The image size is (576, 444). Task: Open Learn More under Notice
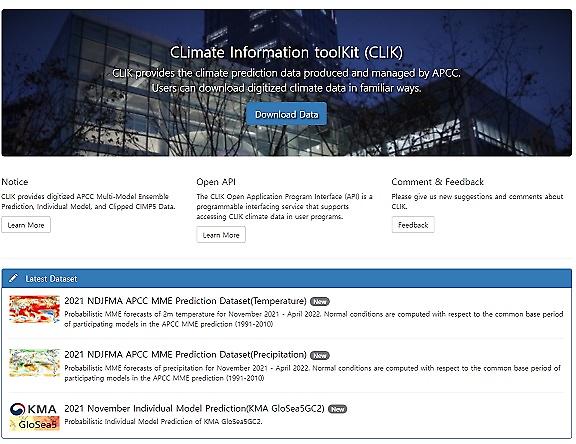tap(26, 225)
